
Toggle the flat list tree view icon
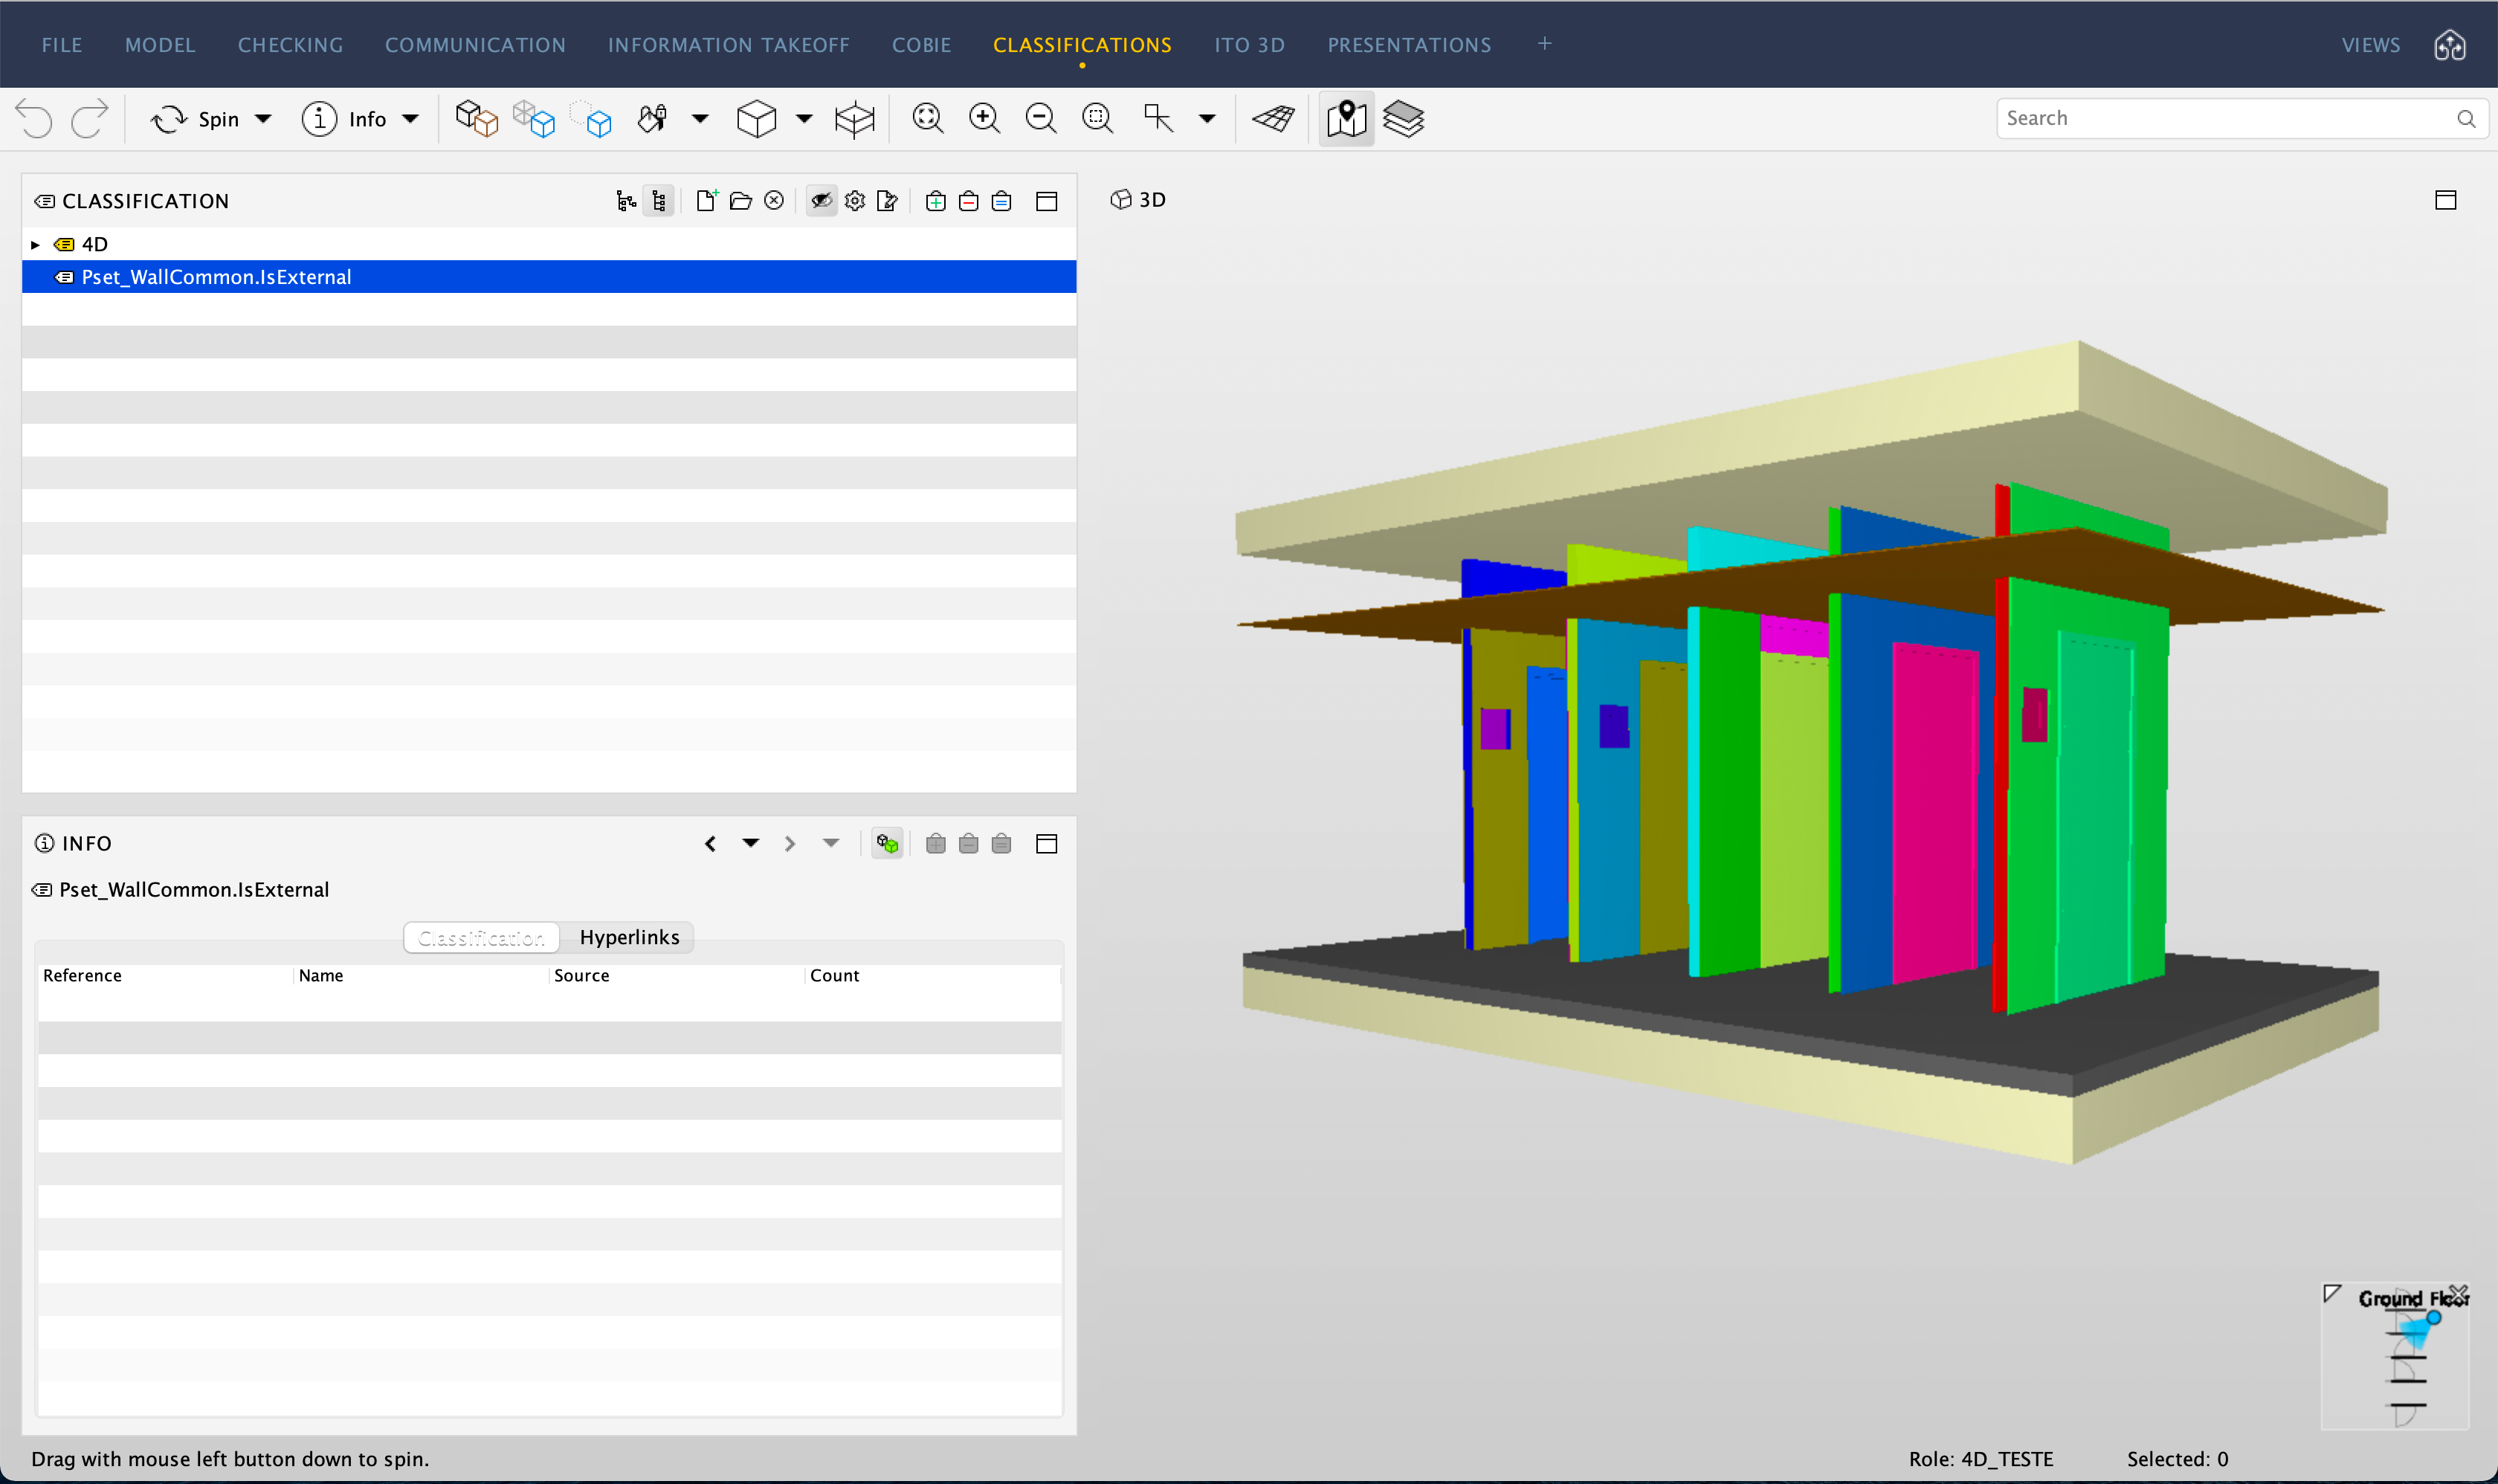click(659, 201)
